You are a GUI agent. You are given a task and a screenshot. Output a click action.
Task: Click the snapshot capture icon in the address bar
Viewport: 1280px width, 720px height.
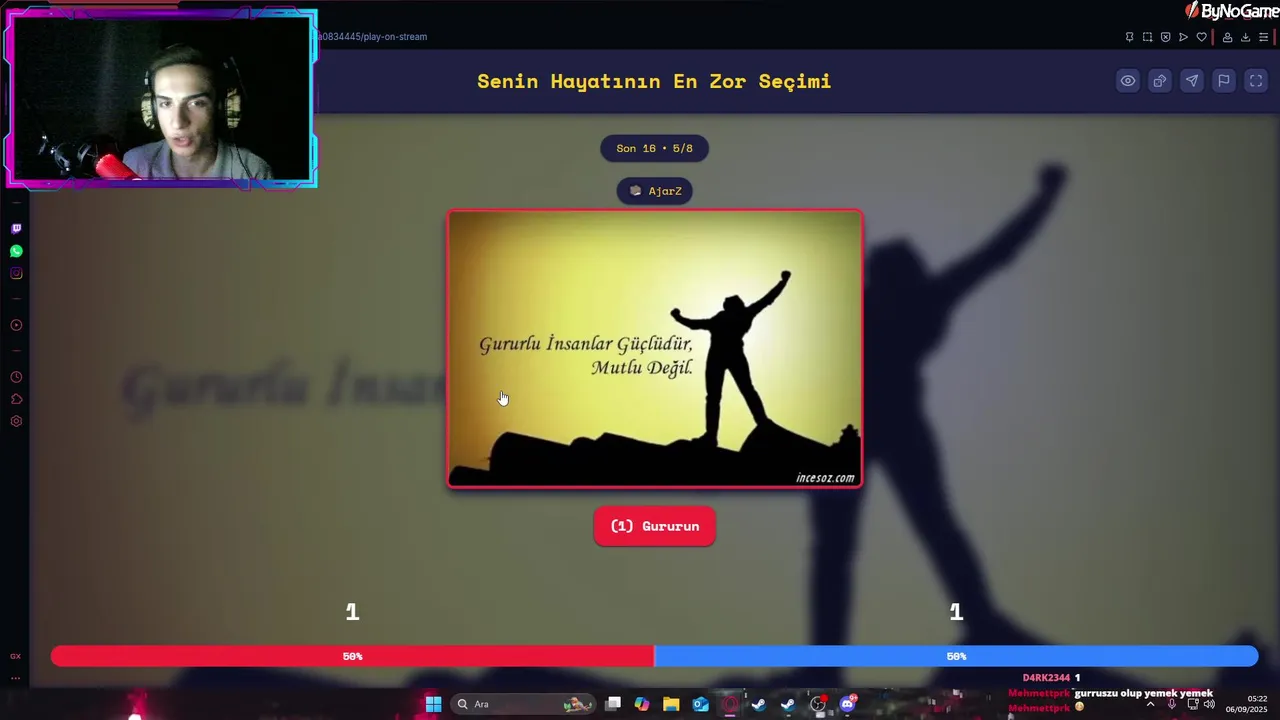tap(1147, 37)
